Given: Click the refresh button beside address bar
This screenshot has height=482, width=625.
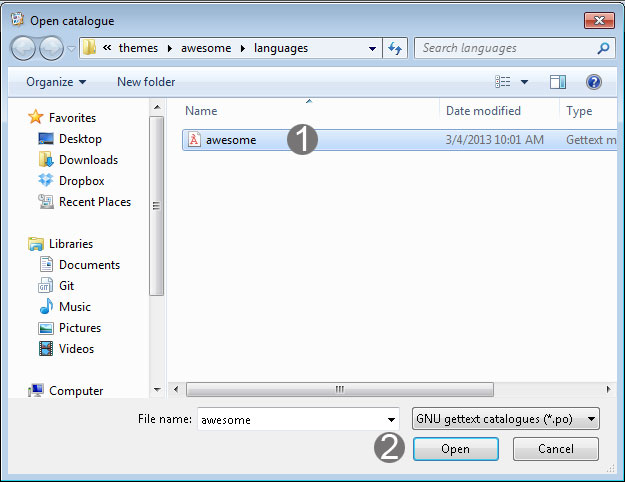Looking at the screenshot, I should tap(394, 48).
